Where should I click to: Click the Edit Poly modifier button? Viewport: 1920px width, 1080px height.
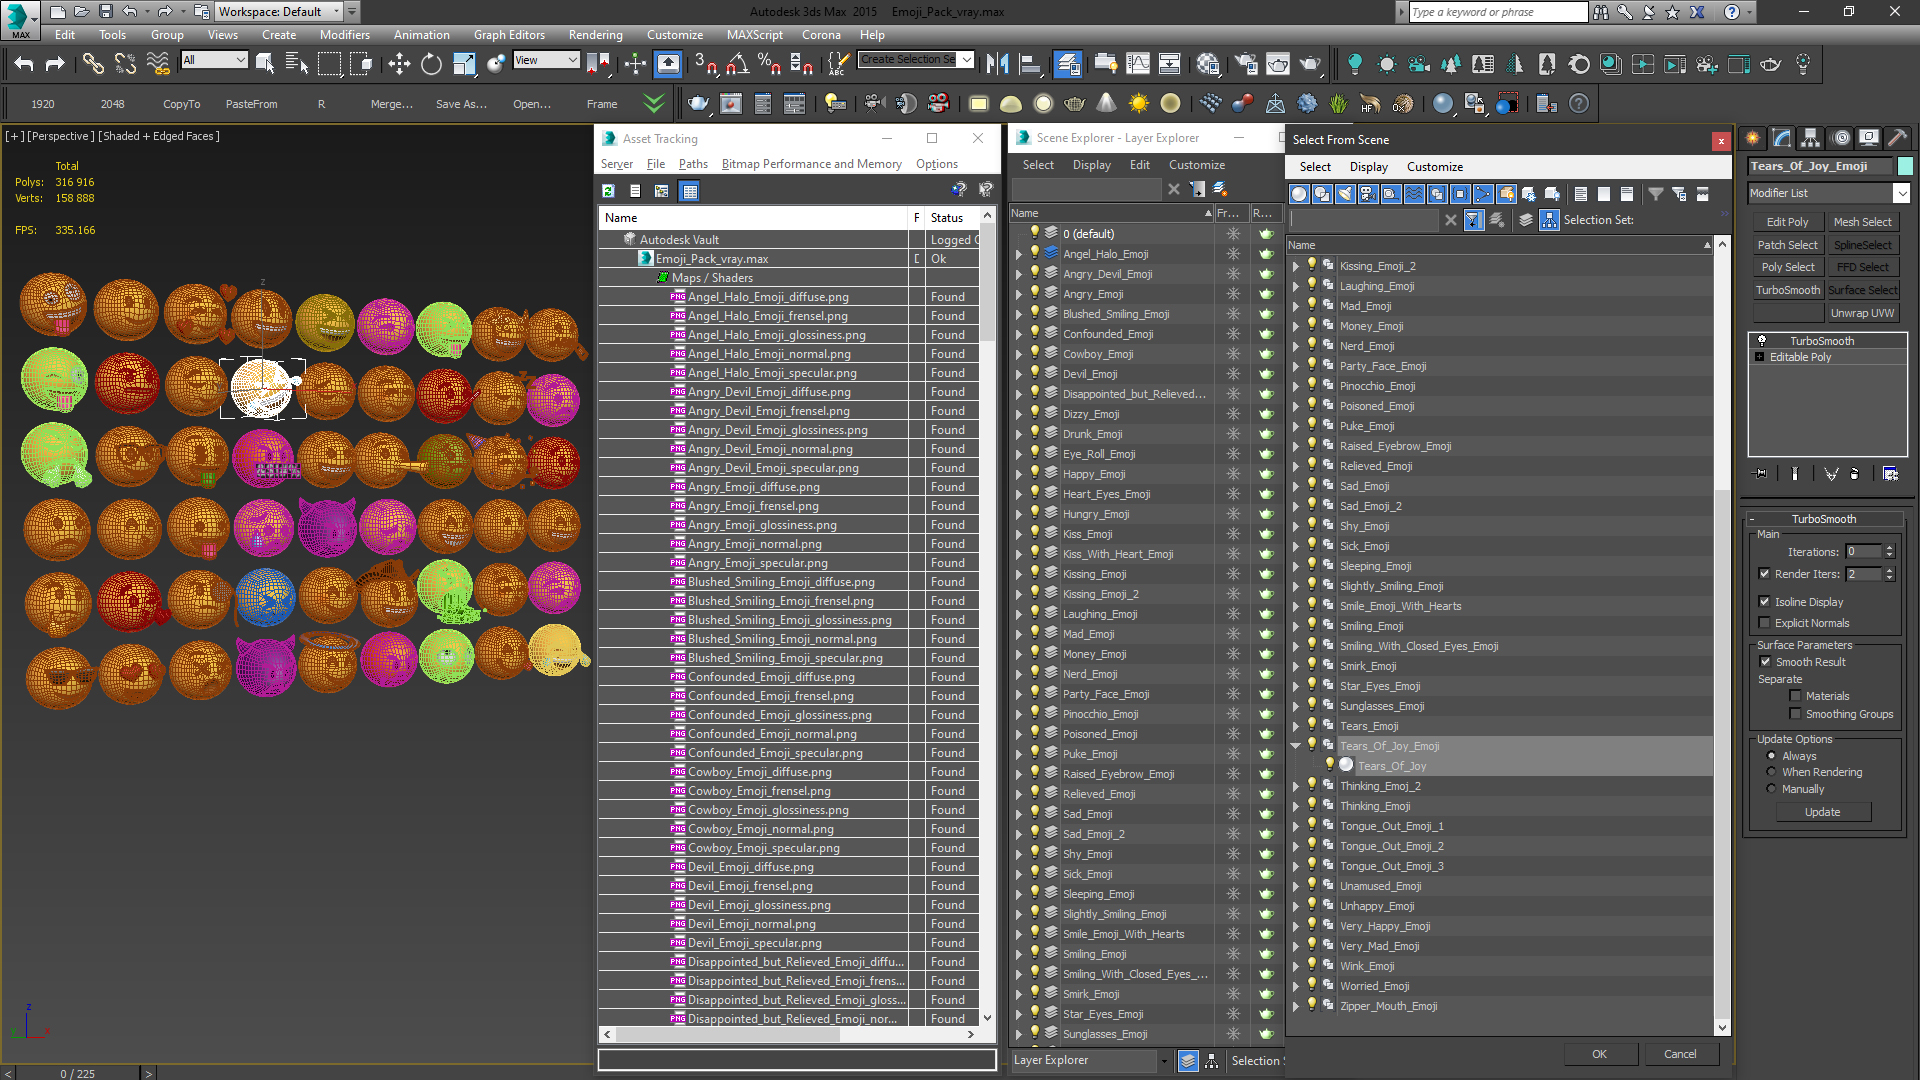[1787, 222]
